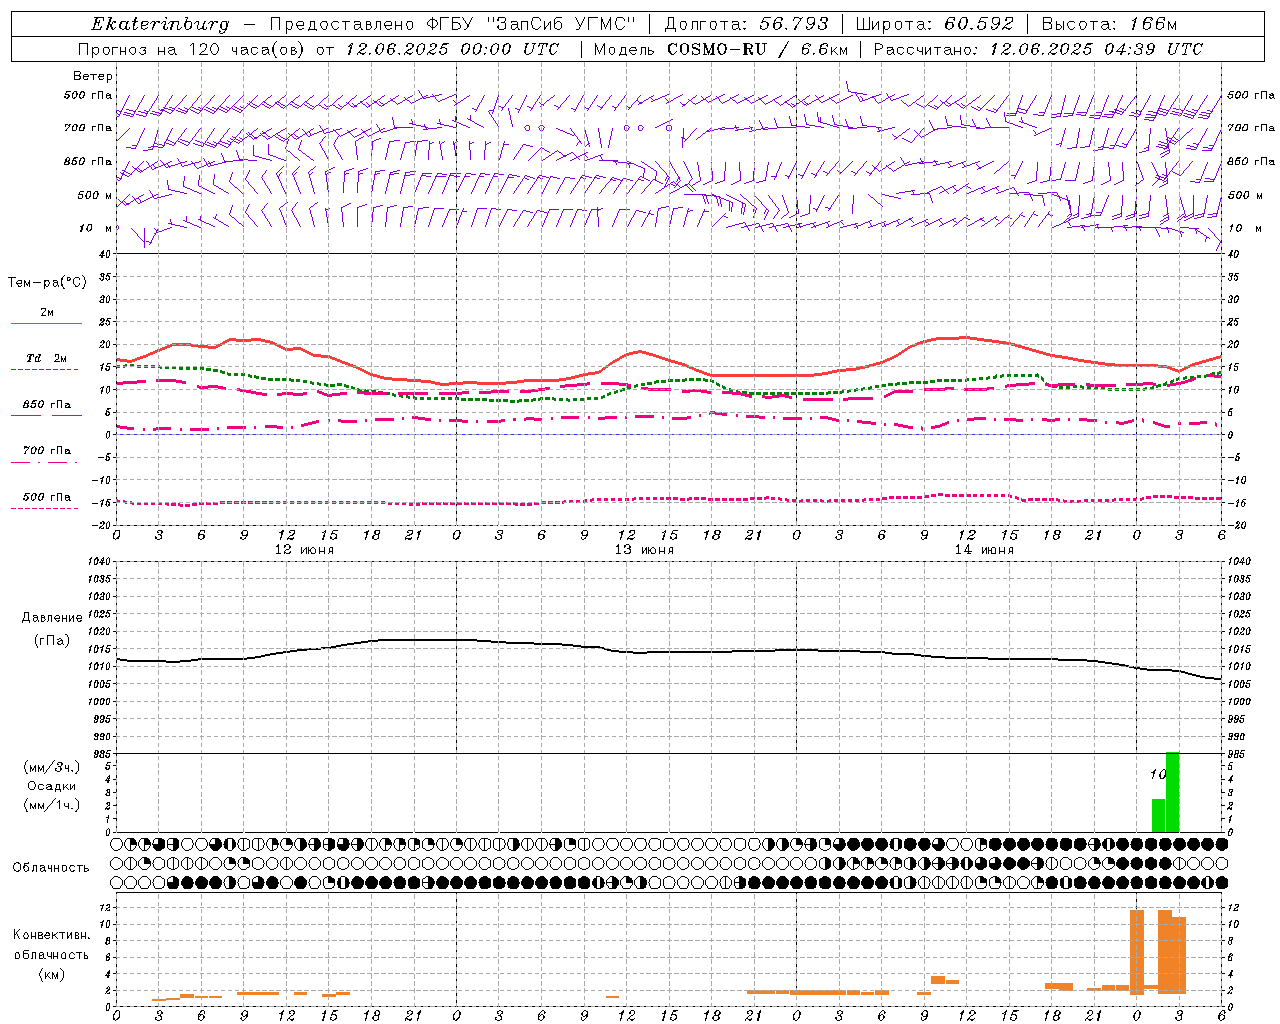1280x1024 pixels.
Task: Click the "Высота: 166м" header field
Action: (1109, 24)
